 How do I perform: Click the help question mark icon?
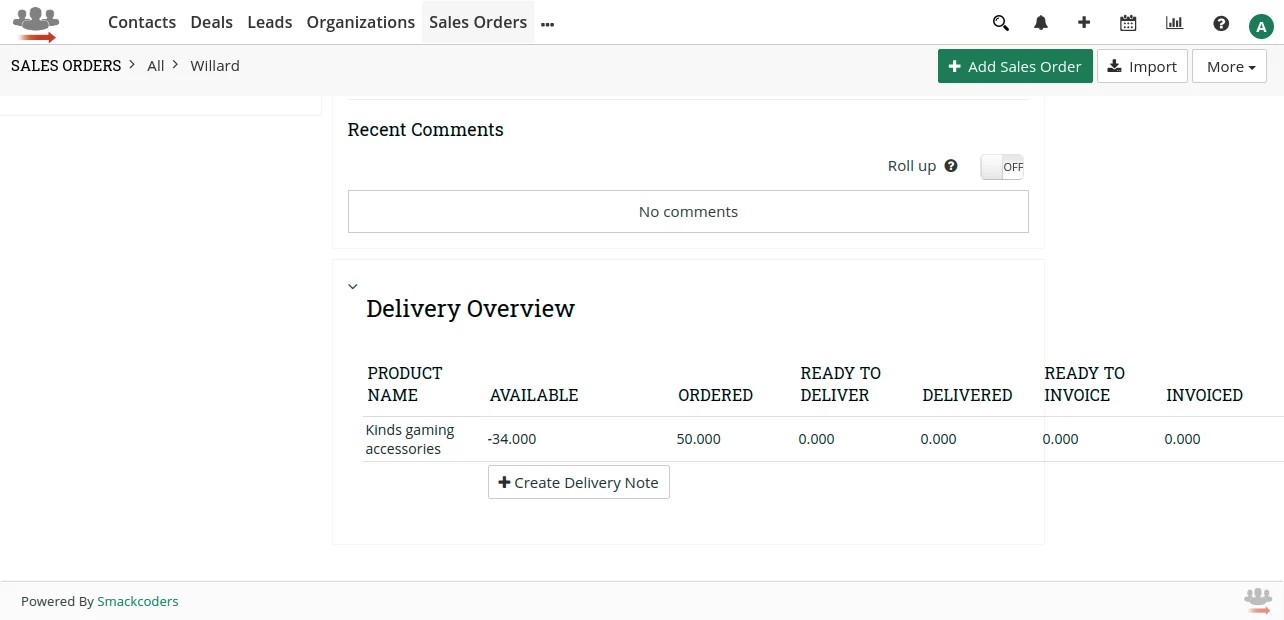(x=1220, y=22)
